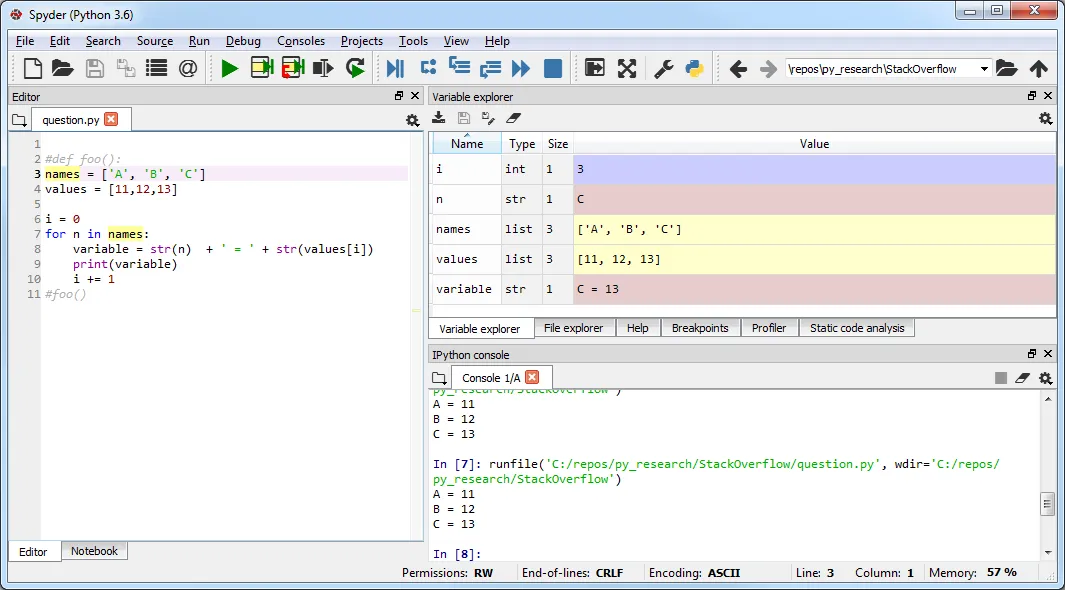Close the question.py editor tab
Screen dimensions: 1065x590
click(111, 119)
